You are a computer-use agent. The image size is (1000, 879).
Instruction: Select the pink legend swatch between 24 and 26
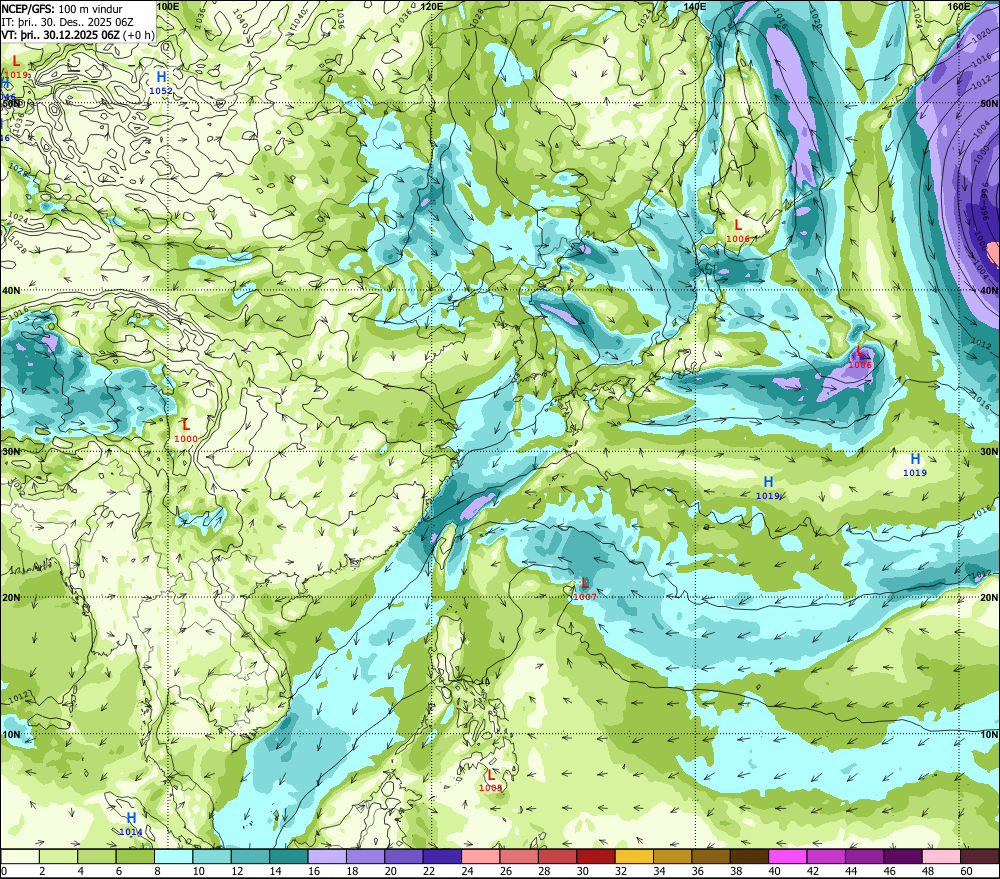481,857
